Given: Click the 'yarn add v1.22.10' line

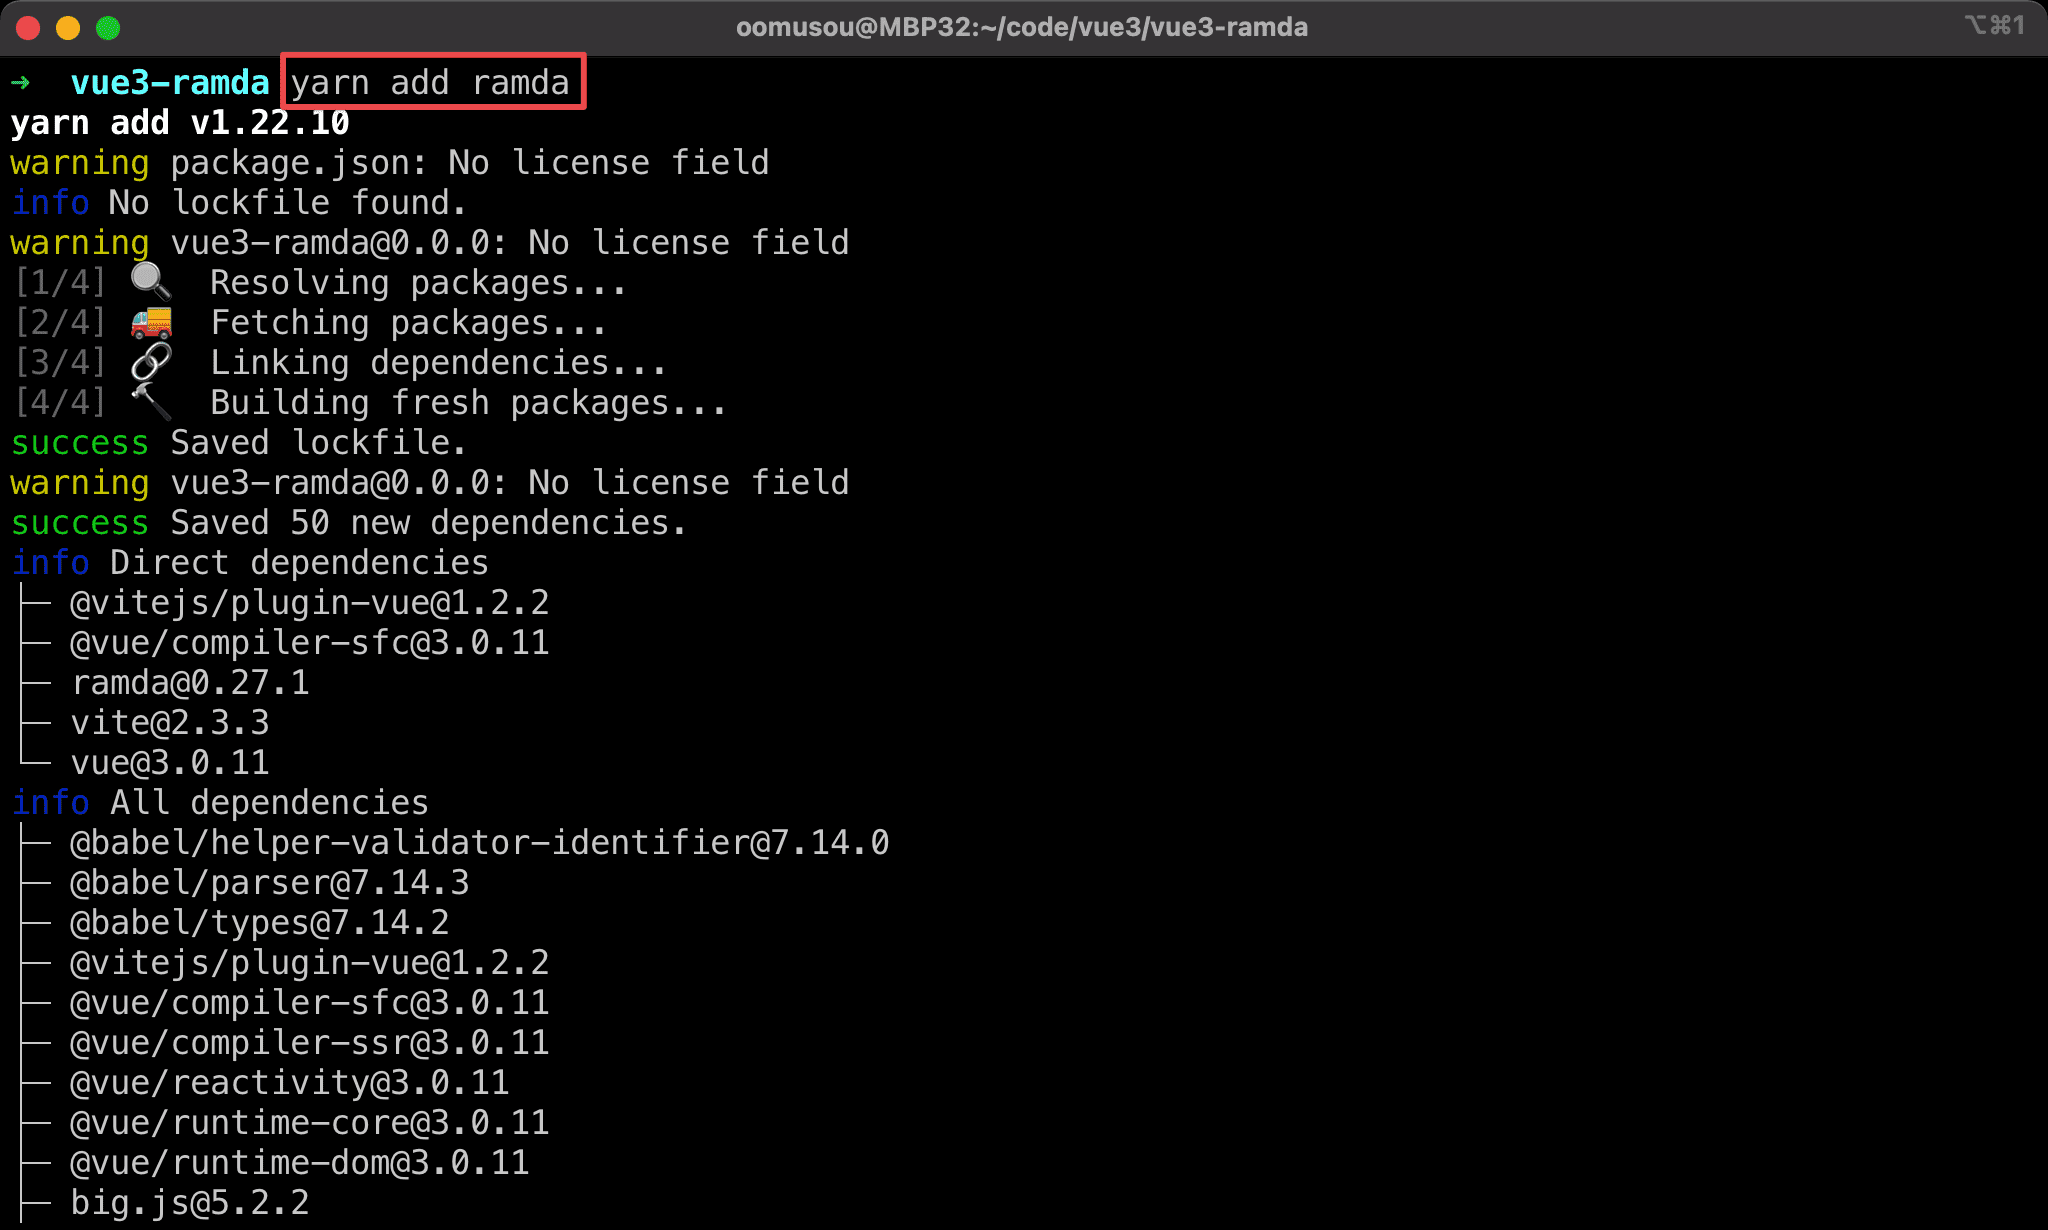Looking at the screenshot, I should (x=180, y=123).
